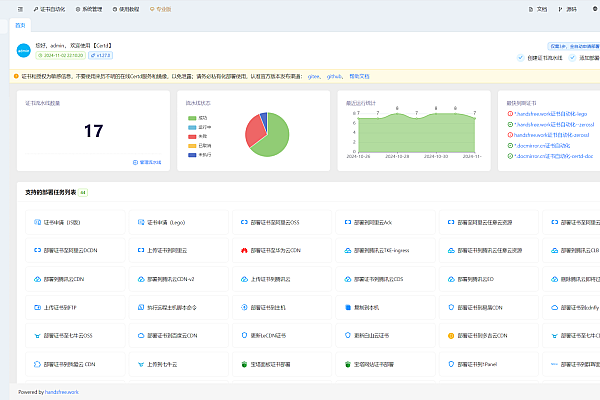Click Tencent cloud icon on 腾讯云COS card
600x400 pixels.
[347, 279]
